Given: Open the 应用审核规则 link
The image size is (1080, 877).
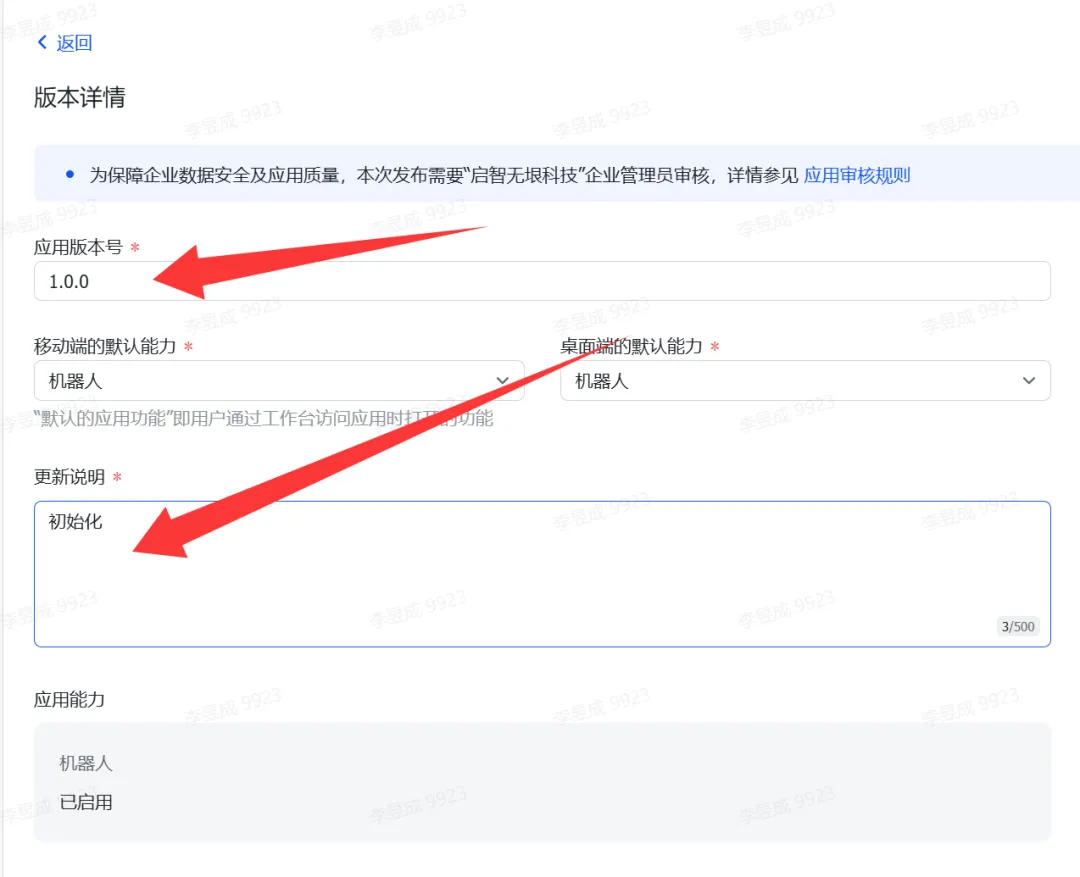Looking at the screenshot, I should click(x=857, y=175).
